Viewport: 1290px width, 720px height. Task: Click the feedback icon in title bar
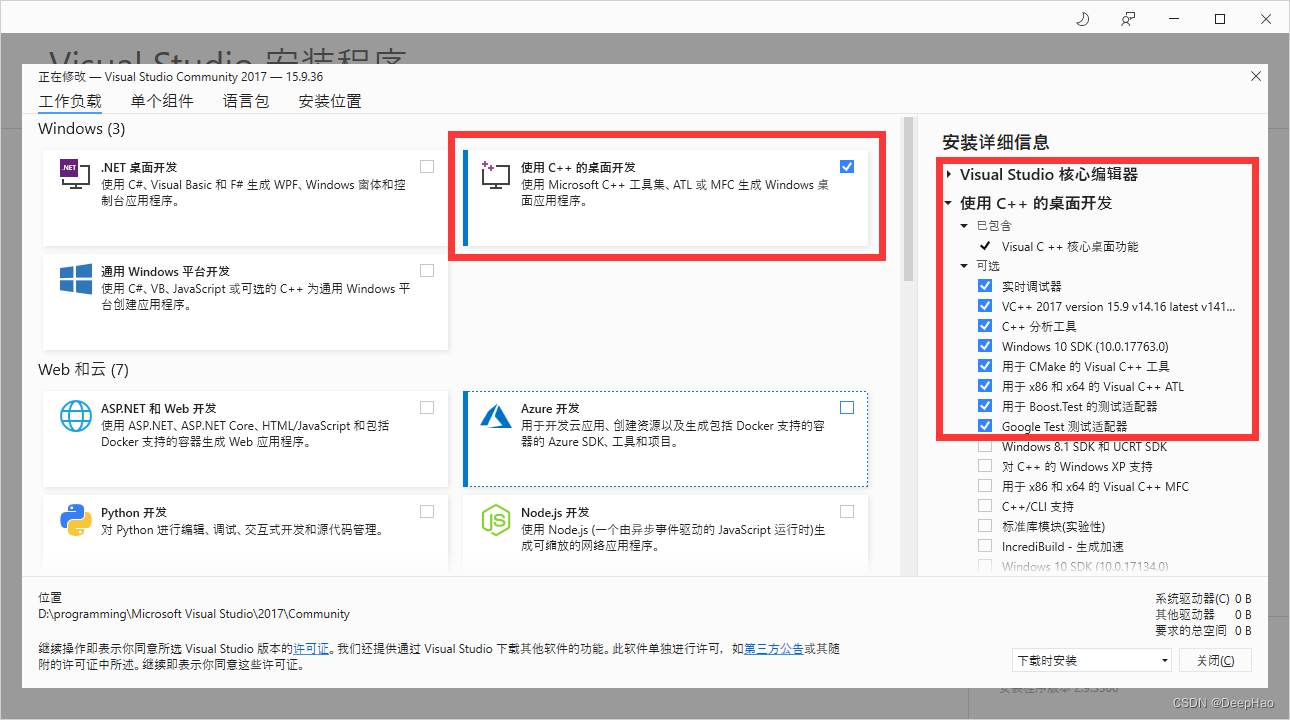click(x=1128, y=19)
